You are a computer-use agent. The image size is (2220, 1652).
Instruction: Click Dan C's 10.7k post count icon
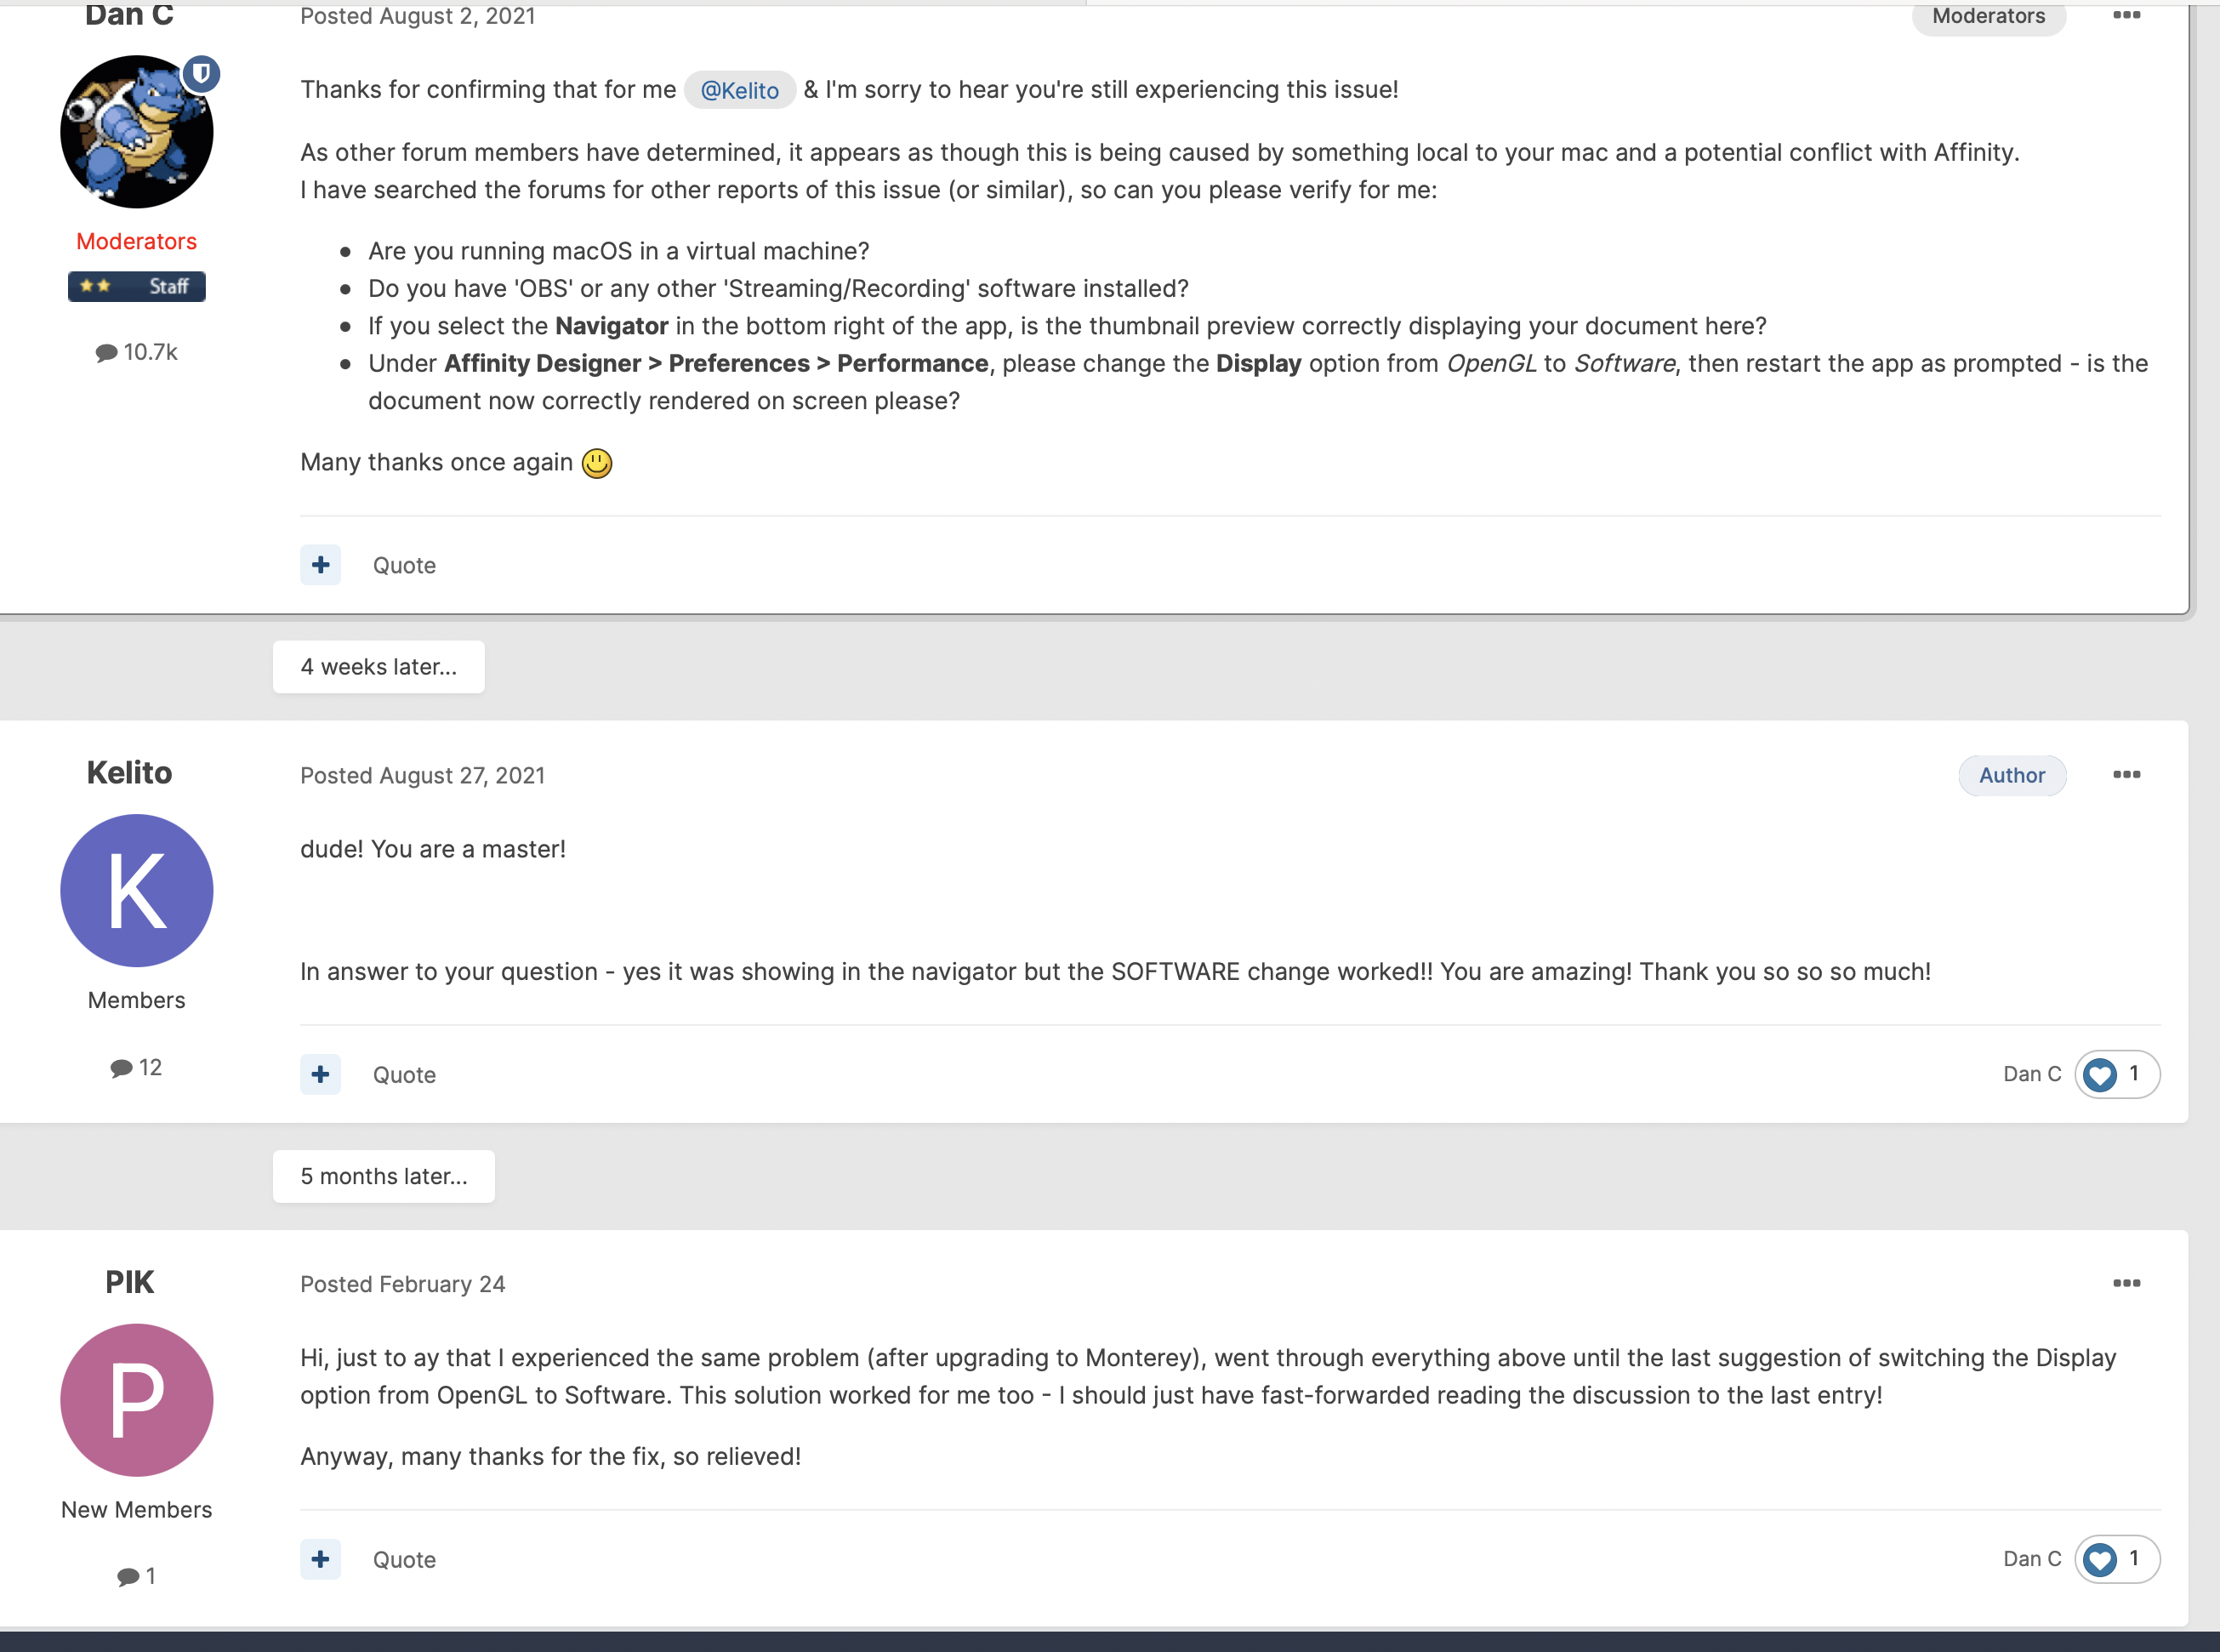(x=106, y=353)
